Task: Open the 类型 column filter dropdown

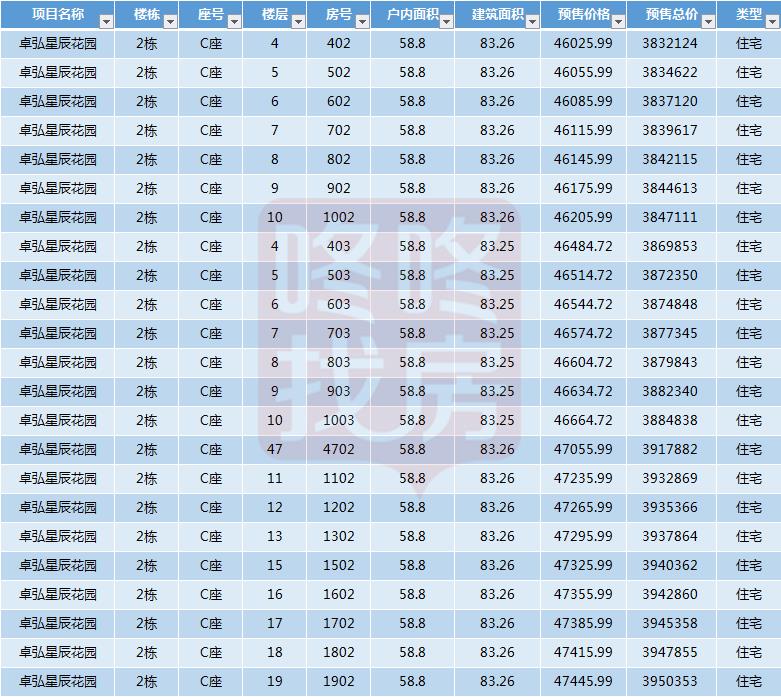Action: (x=773, y=21)
